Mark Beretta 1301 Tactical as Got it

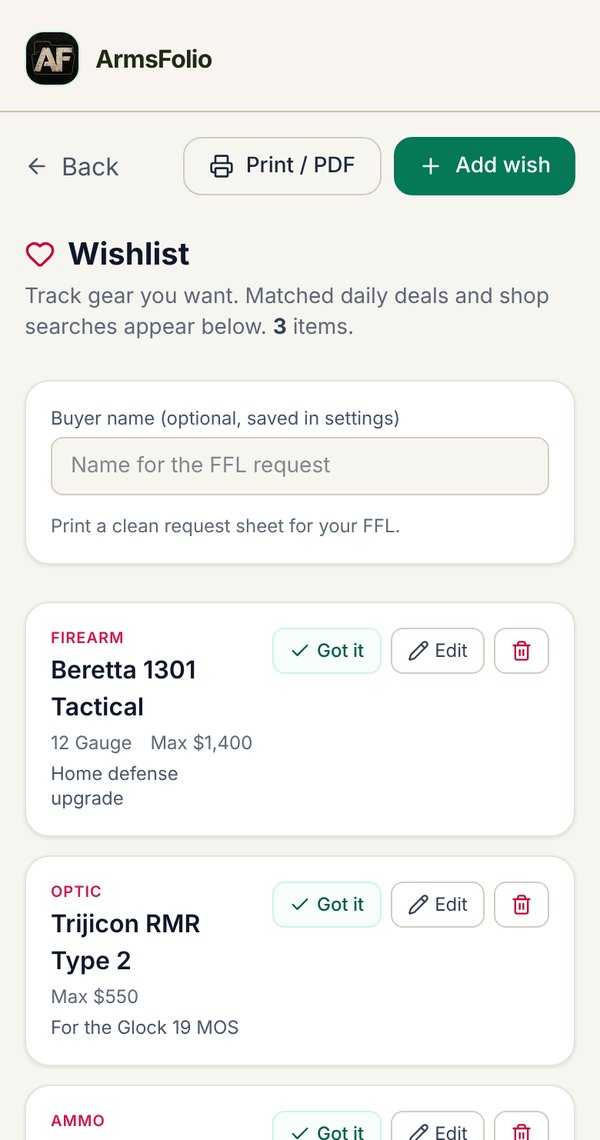coord(327,651)
